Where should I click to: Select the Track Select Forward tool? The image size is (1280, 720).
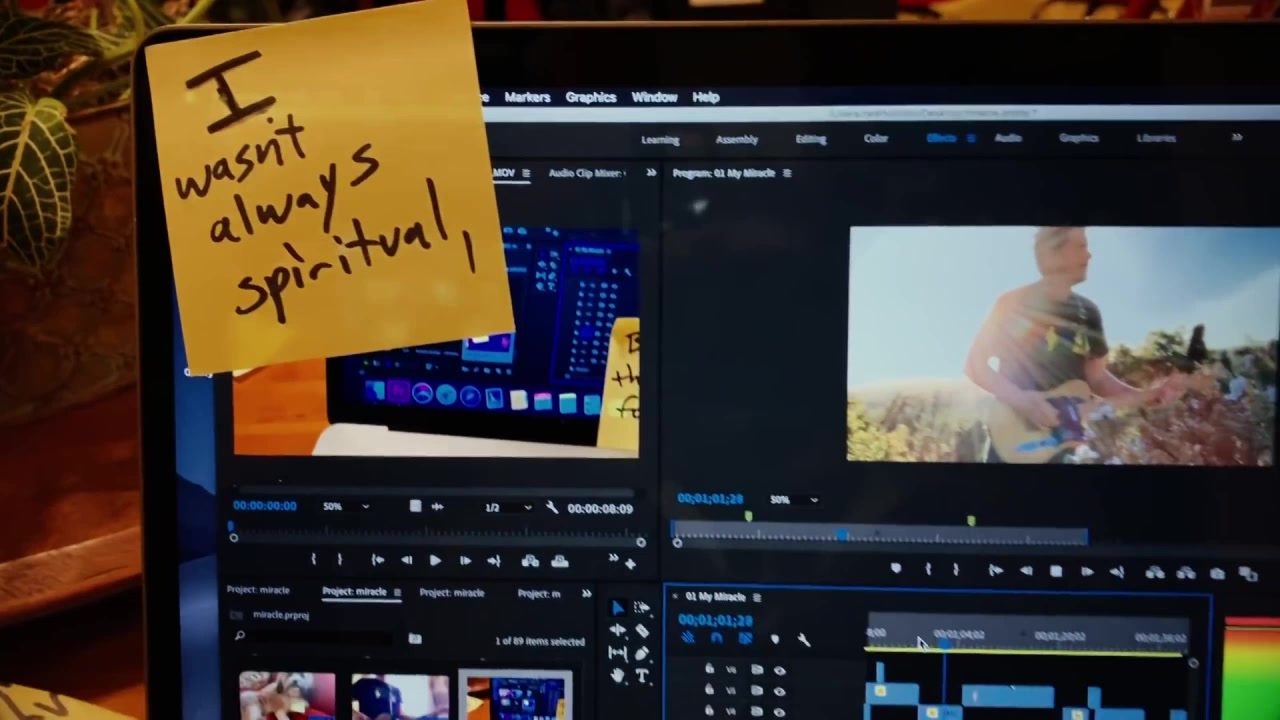click(x=641, y=608)
